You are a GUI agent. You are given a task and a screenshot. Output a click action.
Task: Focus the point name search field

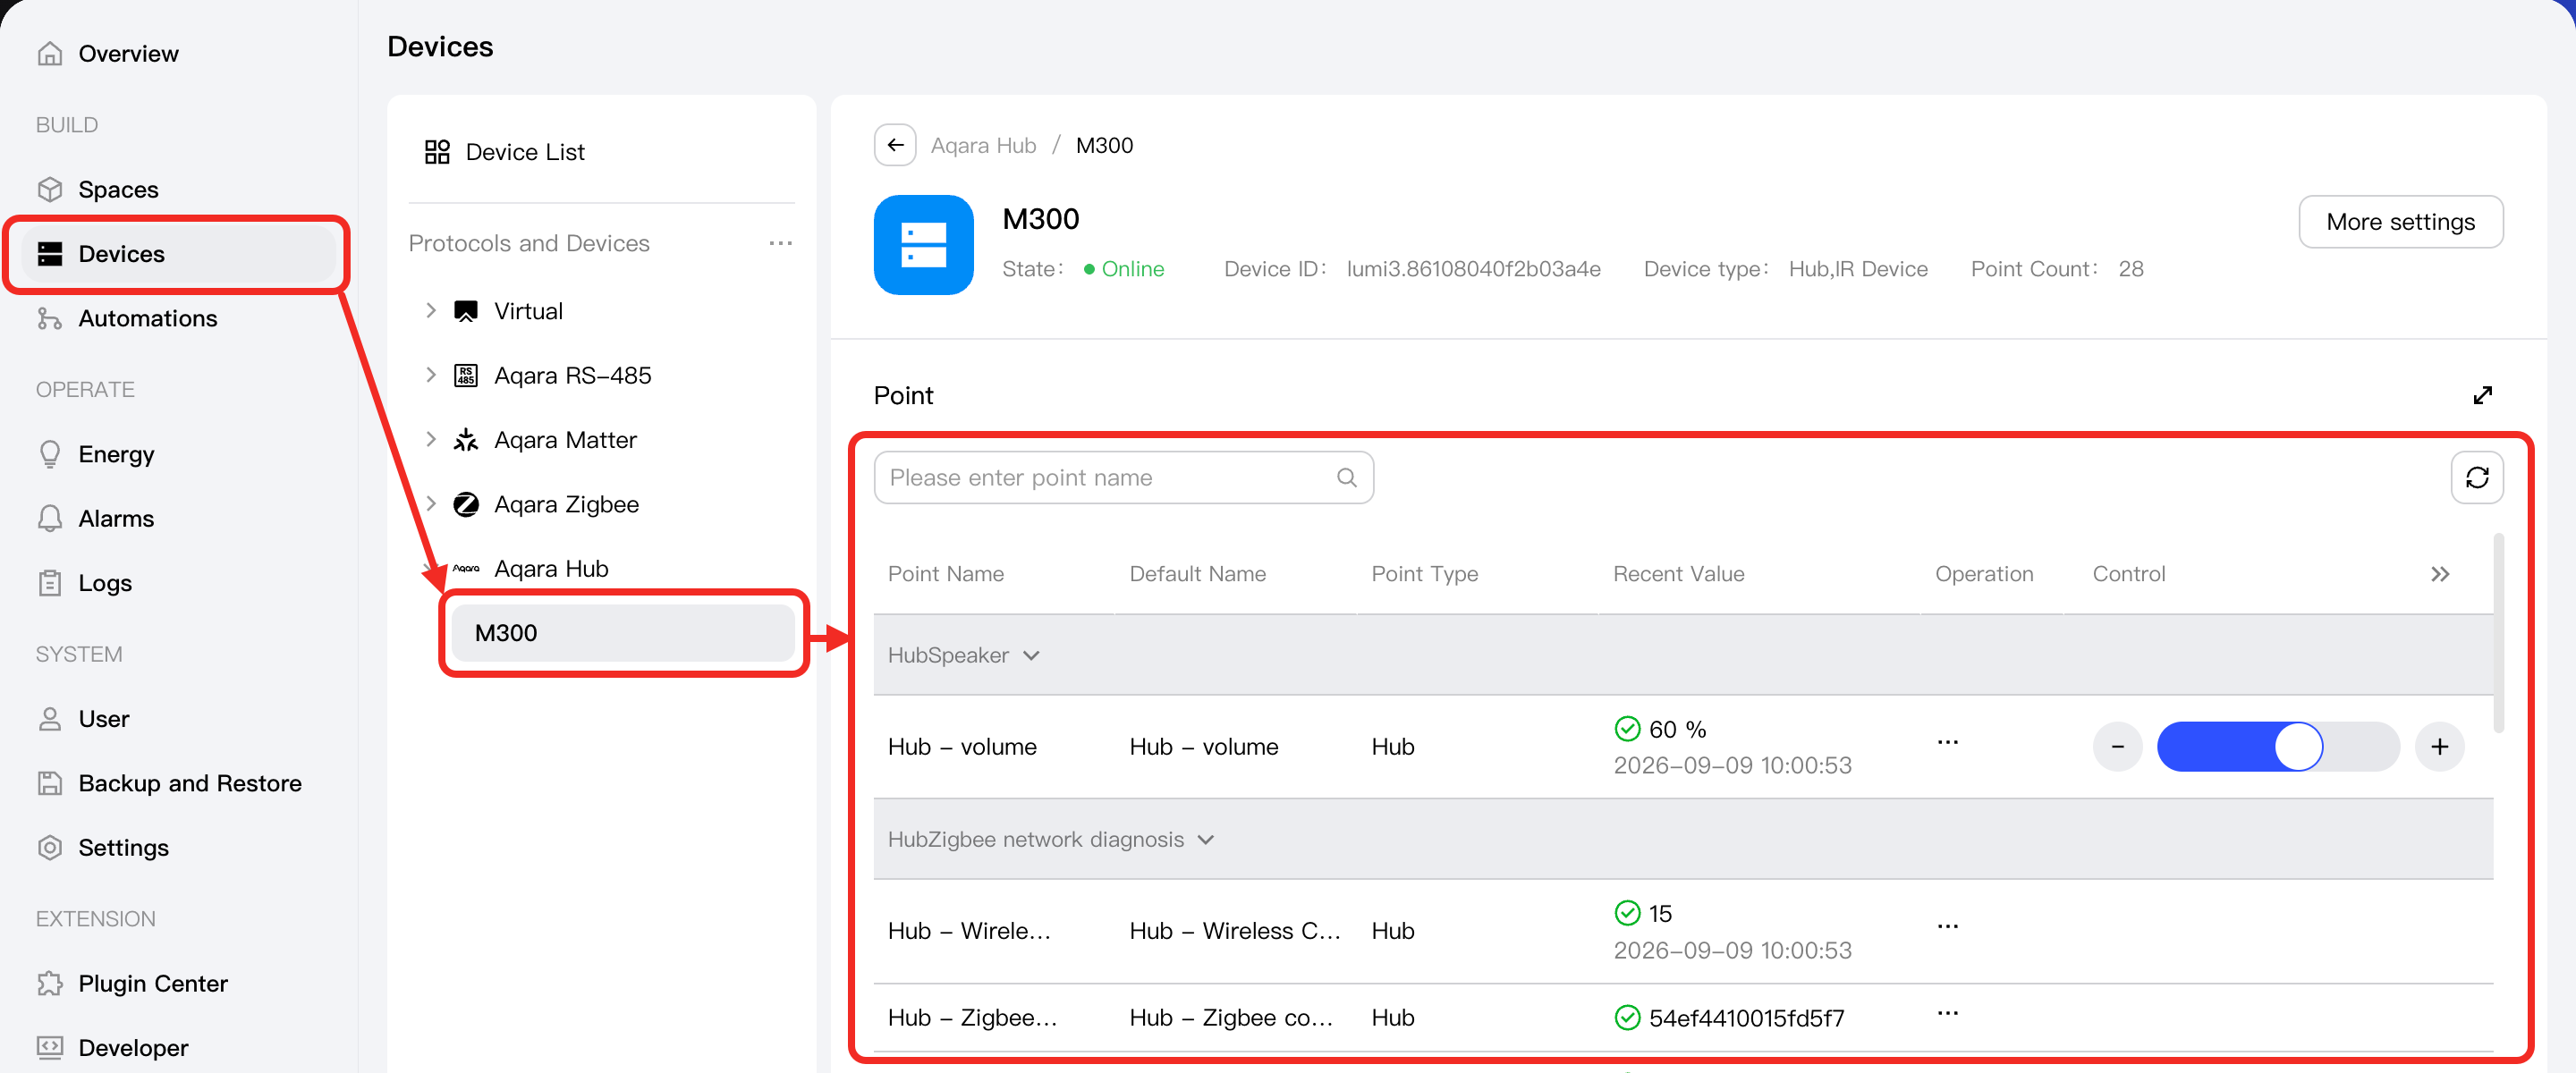tap(1123, 477)
